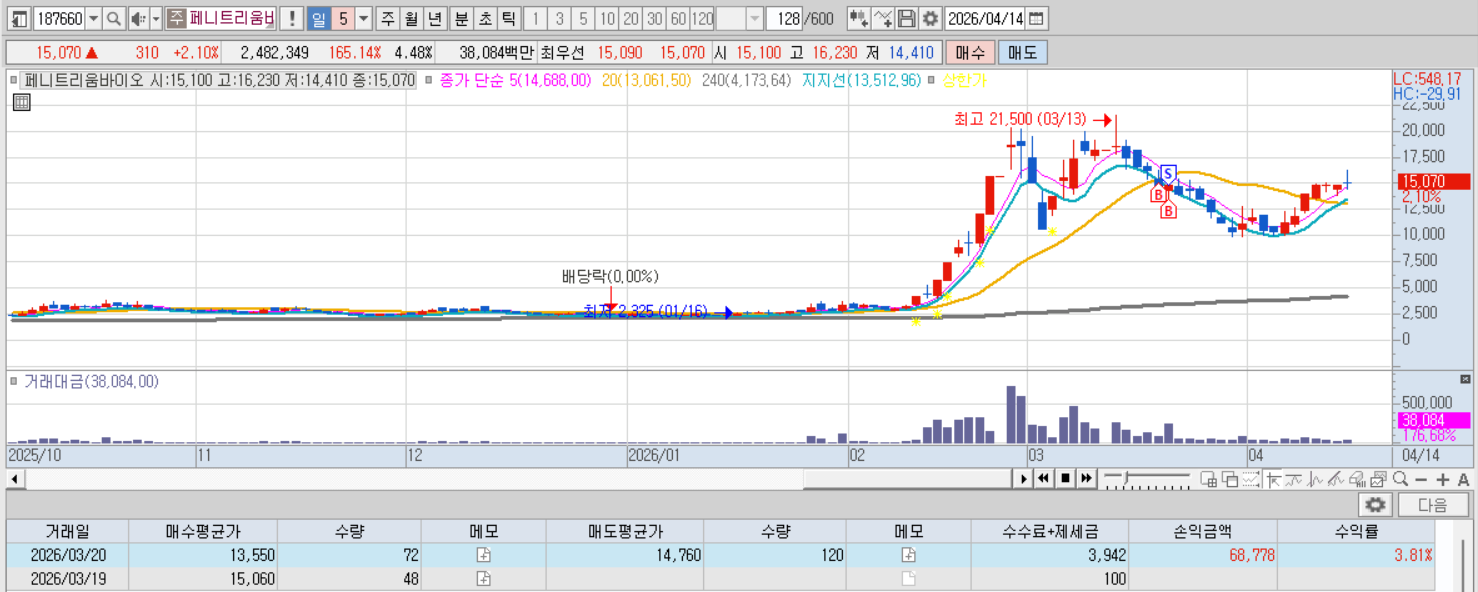
Task: Click the eraser tool icon
Action: [x=1357, y=479]
